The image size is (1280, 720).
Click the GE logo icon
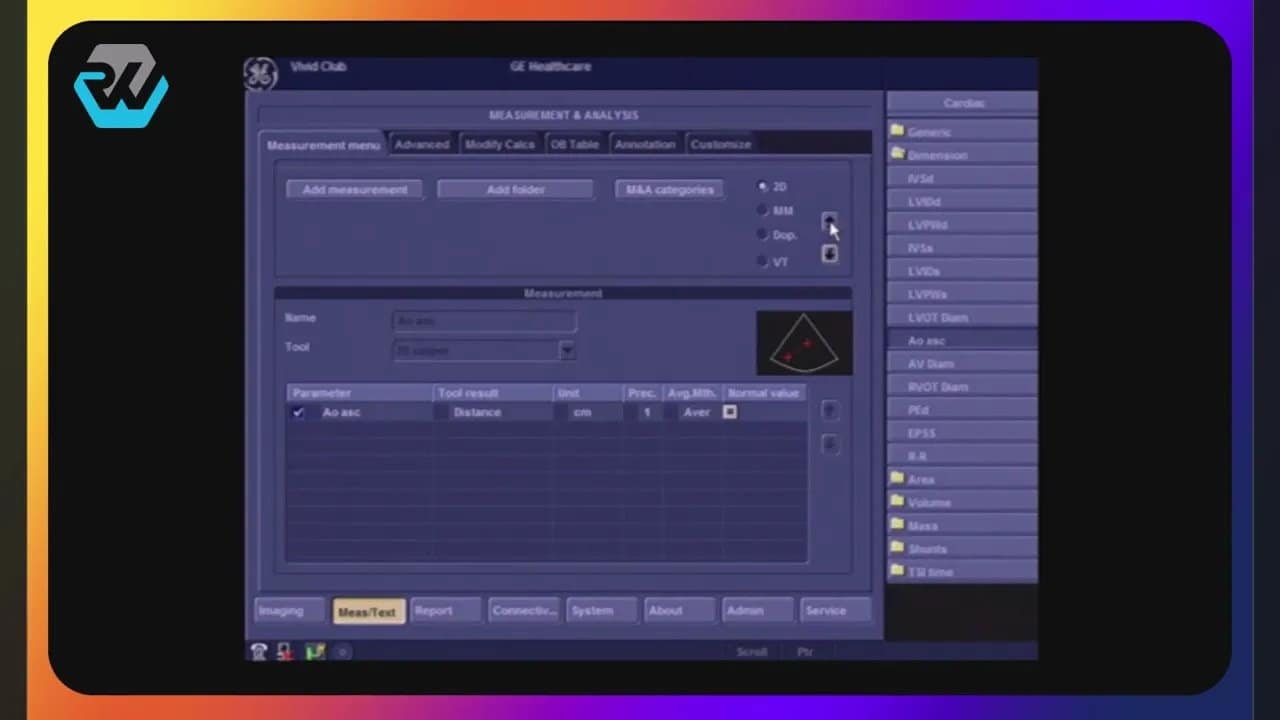coord(260,74)
